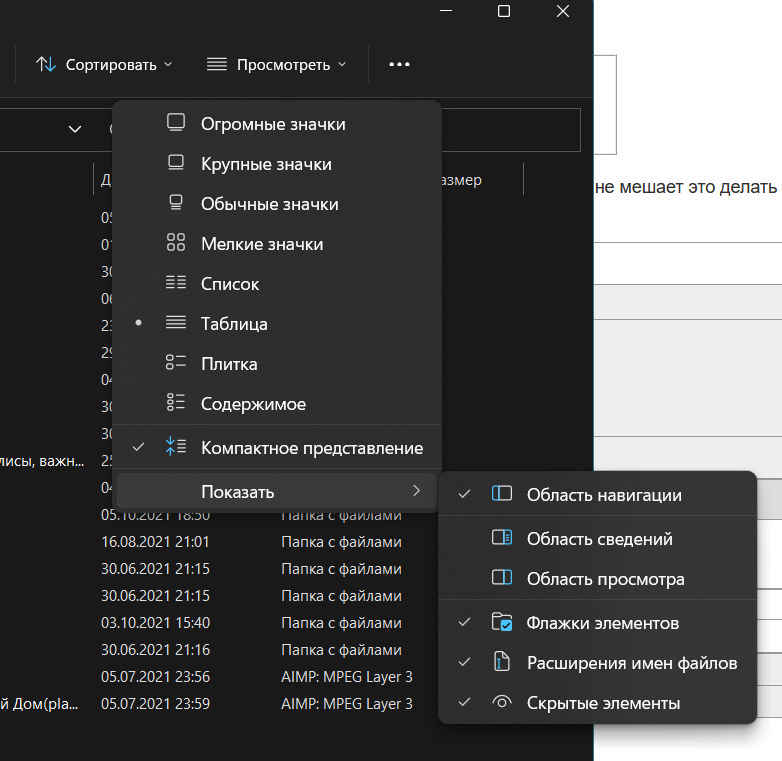Choose Крупные значки view

(277, 164)
